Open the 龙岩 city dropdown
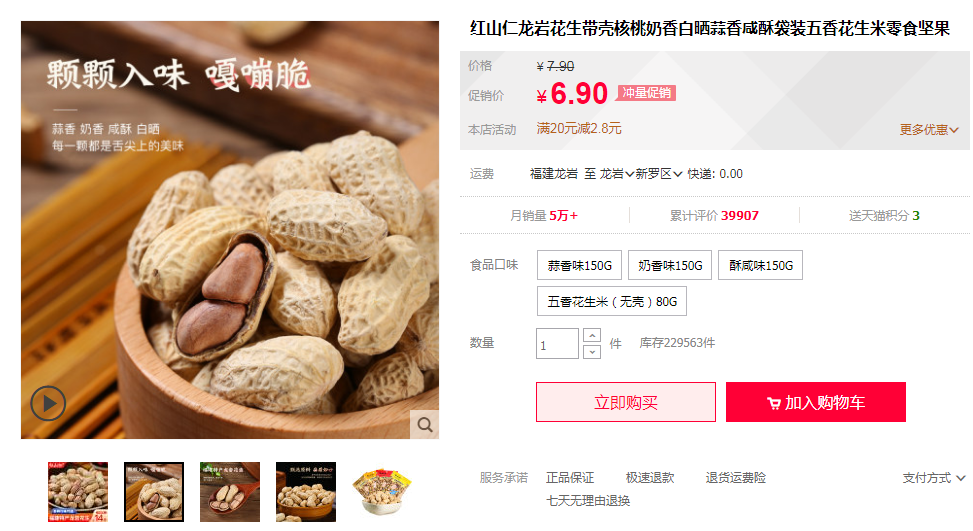 click(616, 174)
